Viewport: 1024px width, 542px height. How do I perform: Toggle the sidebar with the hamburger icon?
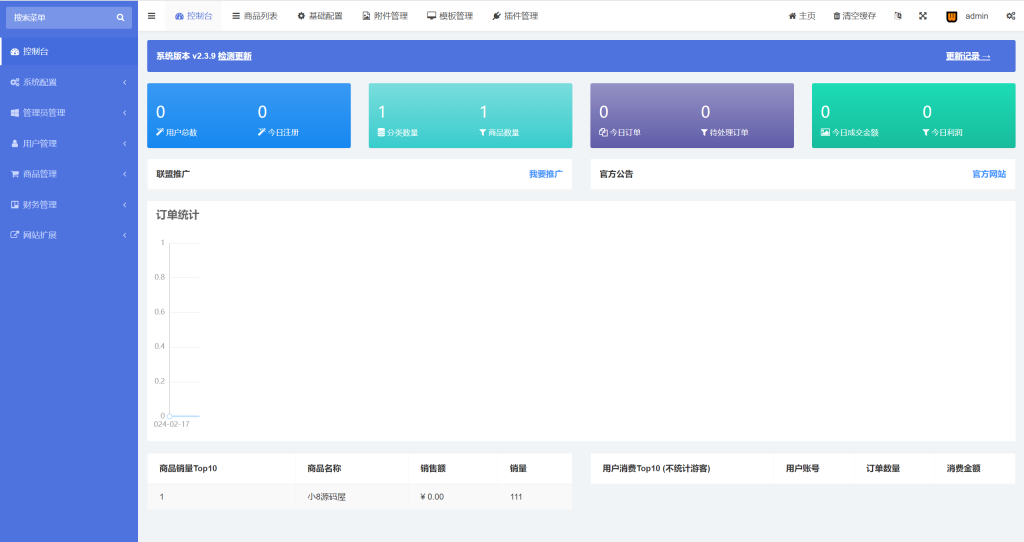coord(152,16)
